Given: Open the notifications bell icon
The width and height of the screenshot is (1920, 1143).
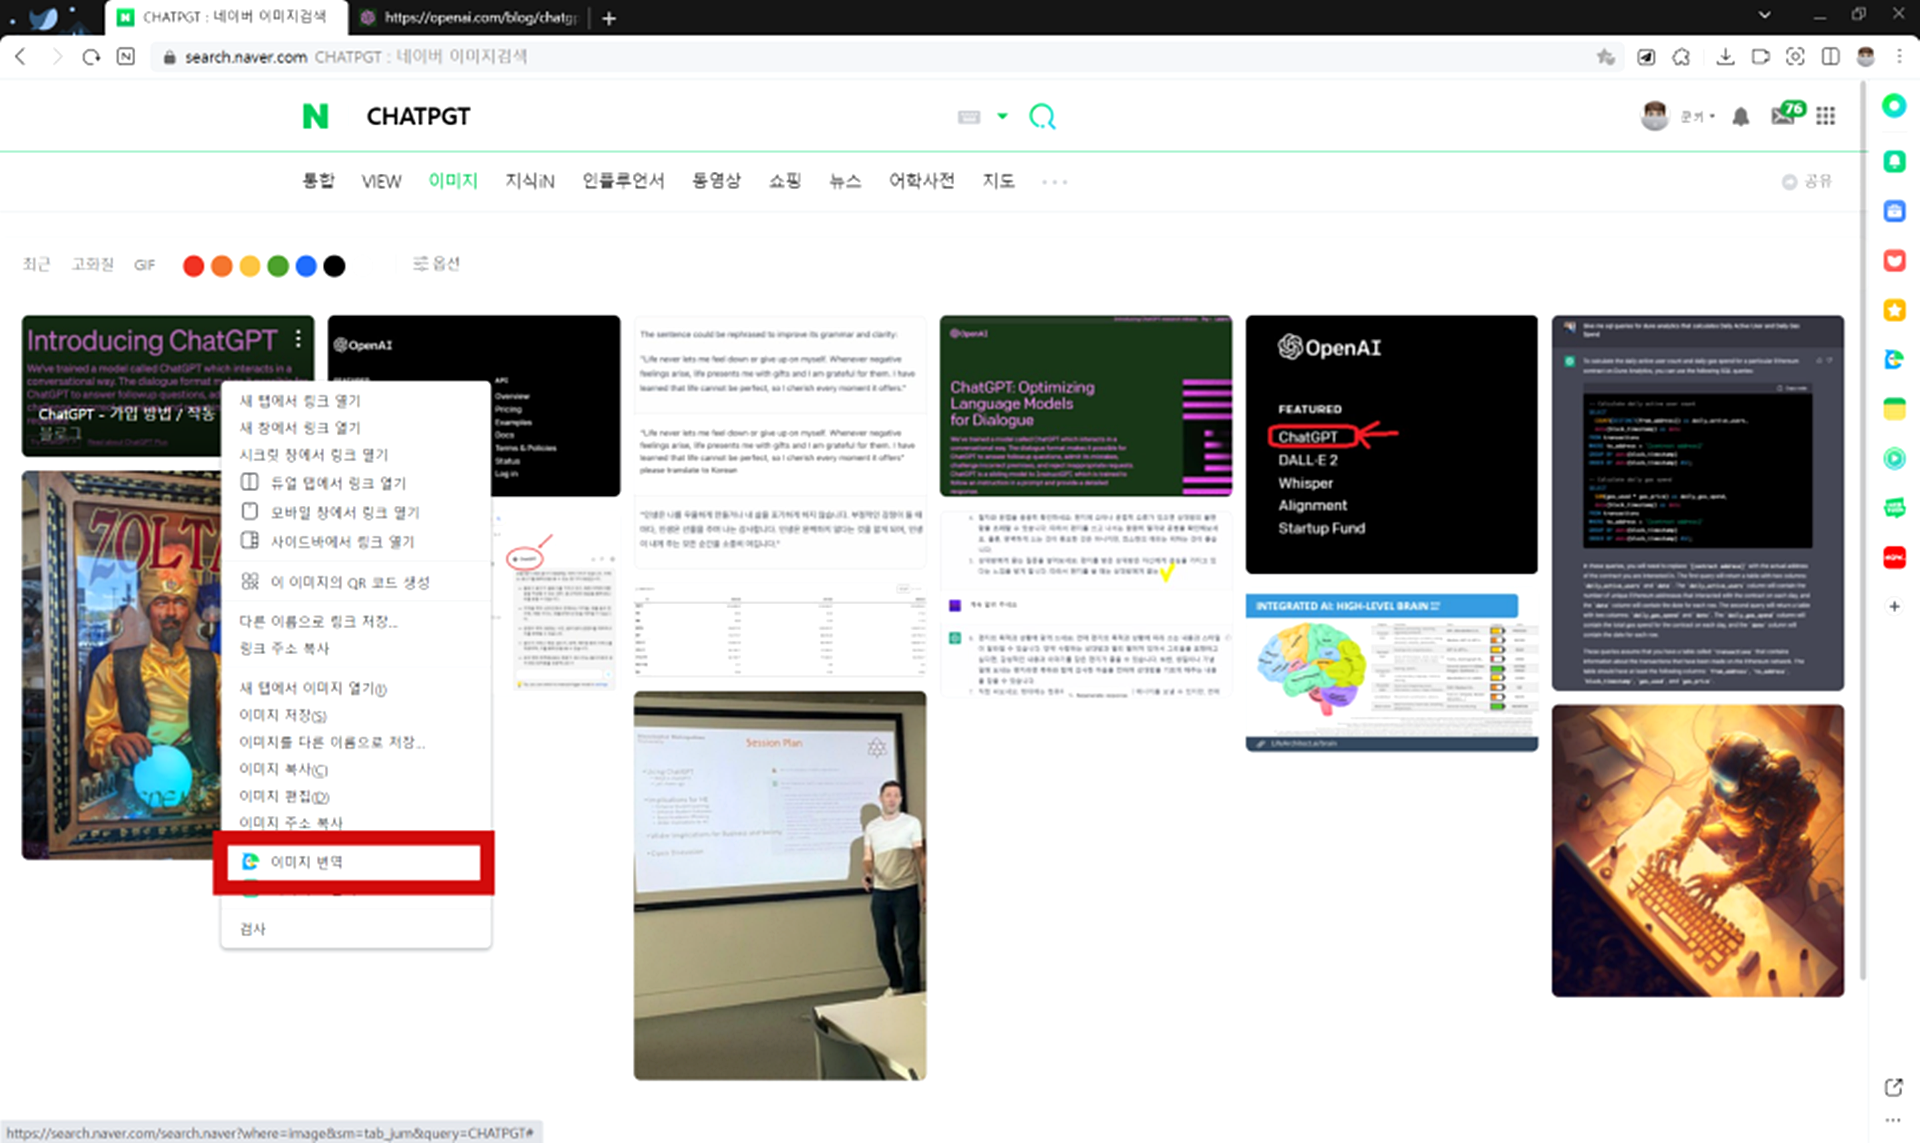Looking at the screenshot, I should click(x=1740, y=117).
